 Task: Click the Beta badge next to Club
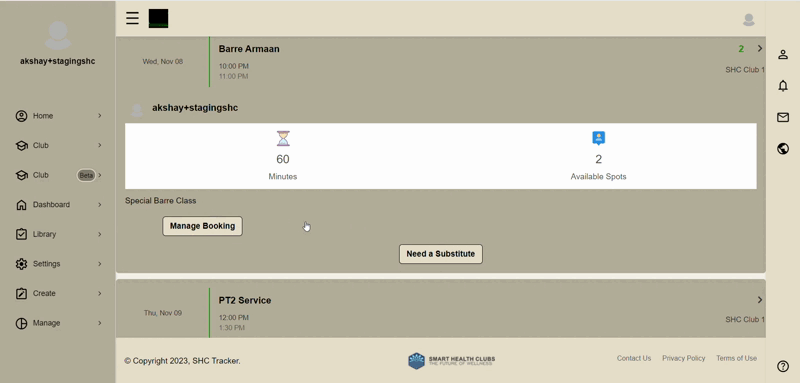click(86, 175)
